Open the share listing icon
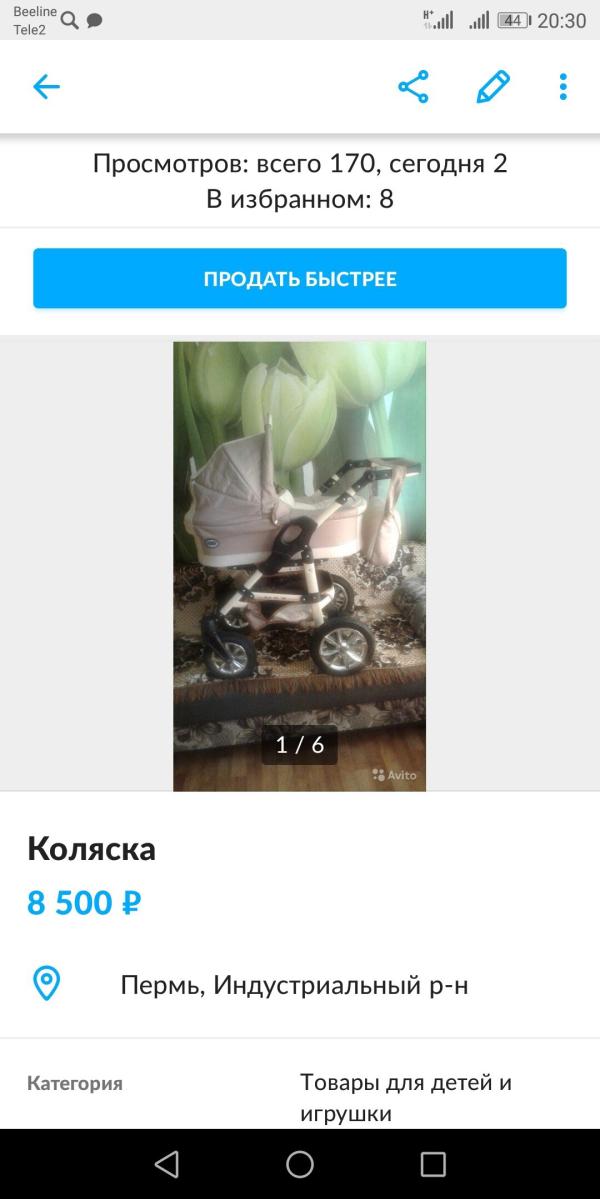Screen dimensions: 600x1199 click(414, 86)
